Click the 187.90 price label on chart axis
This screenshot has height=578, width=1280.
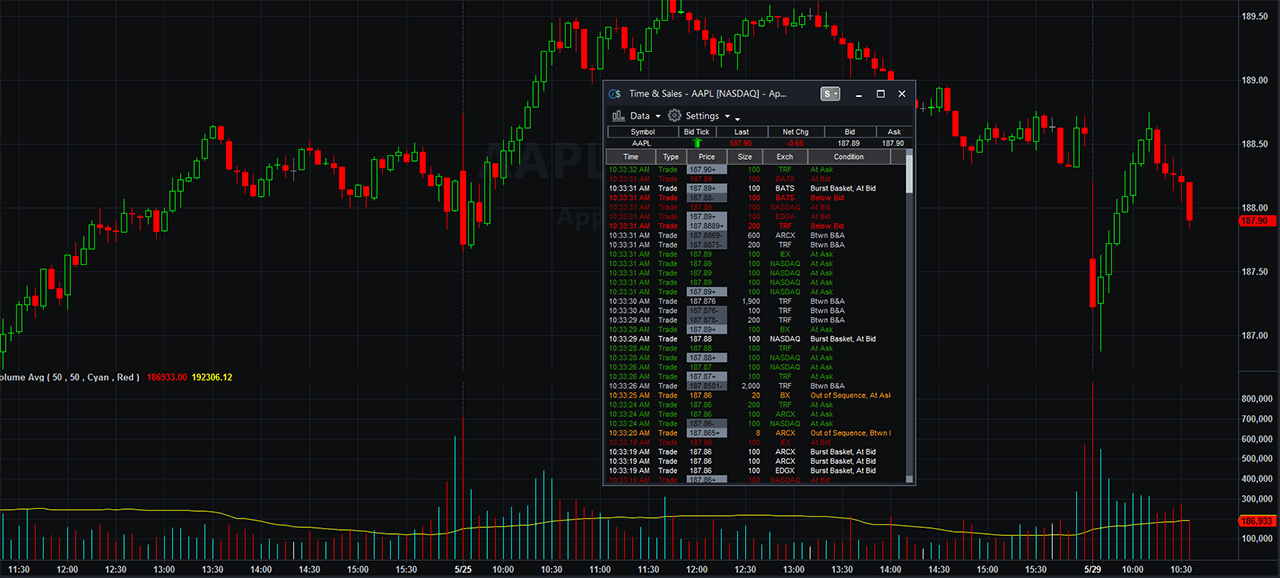point(1255,220)
